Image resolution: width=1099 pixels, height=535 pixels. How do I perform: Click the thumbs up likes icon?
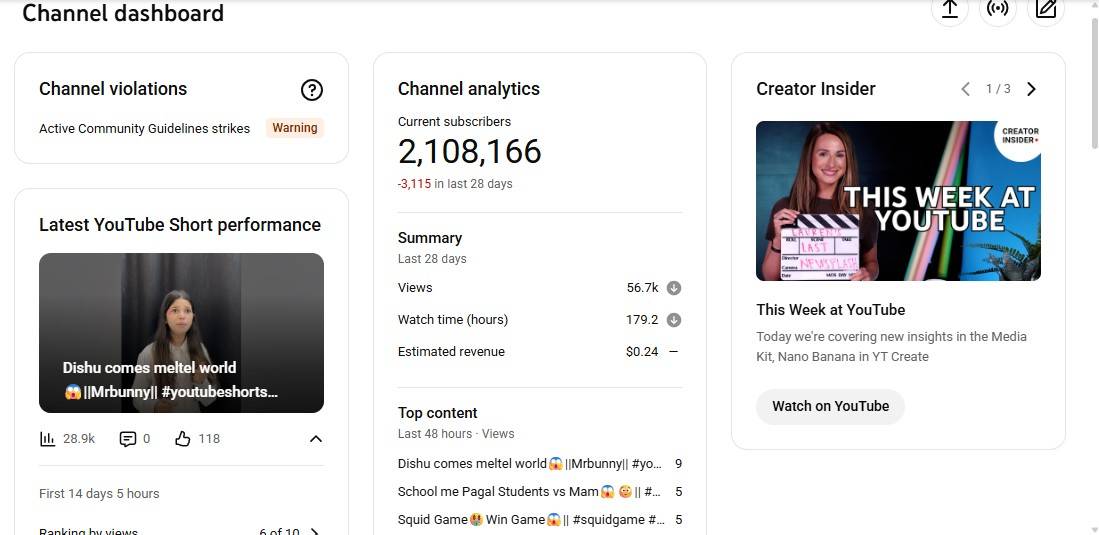(182, 439)
